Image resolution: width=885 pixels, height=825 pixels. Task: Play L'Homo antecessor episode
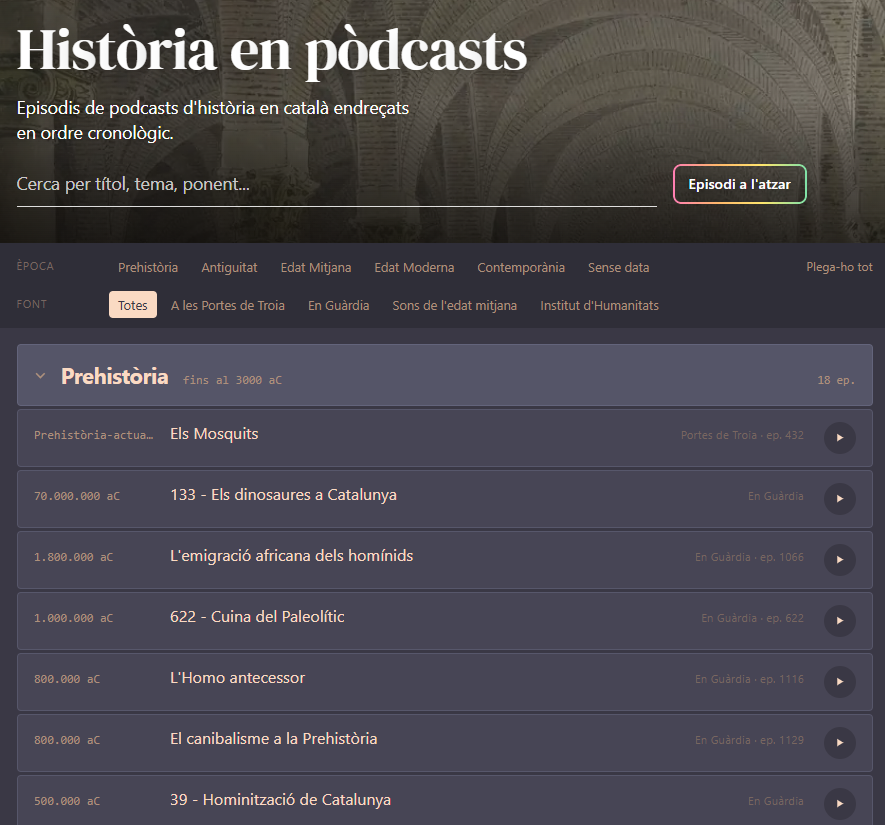point(839,682)
